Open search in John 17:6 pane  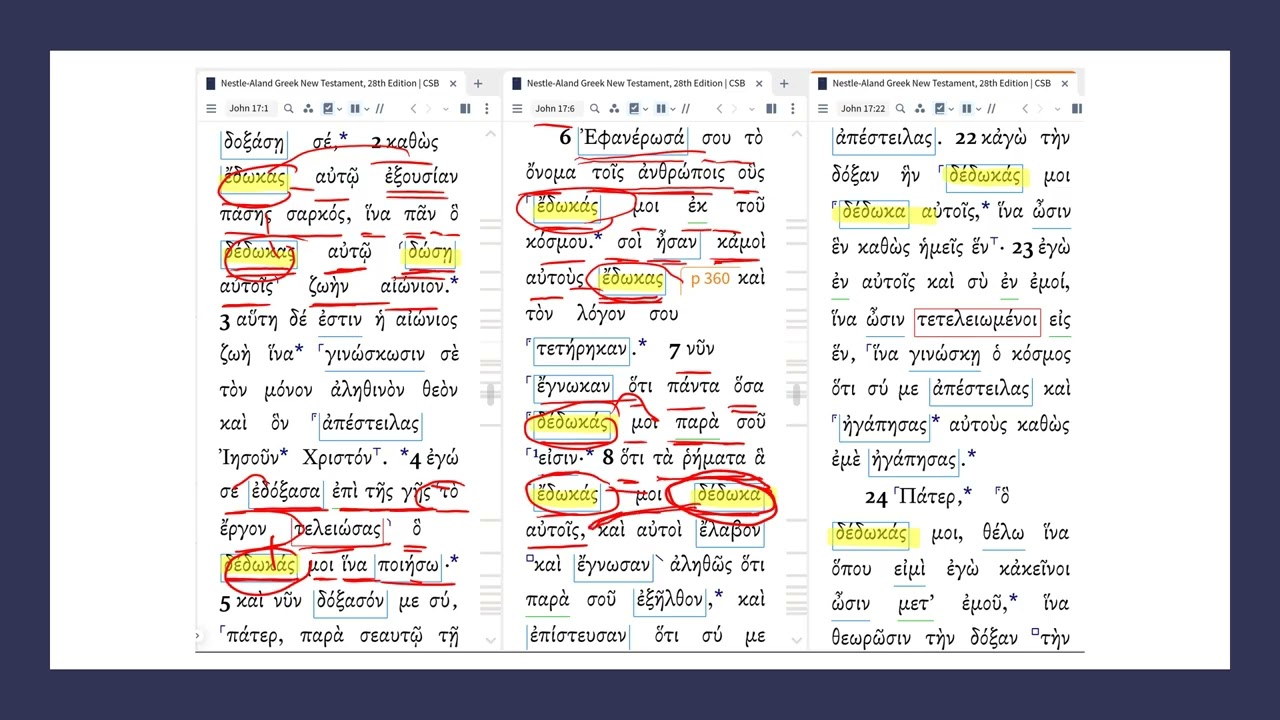(595, 108)
